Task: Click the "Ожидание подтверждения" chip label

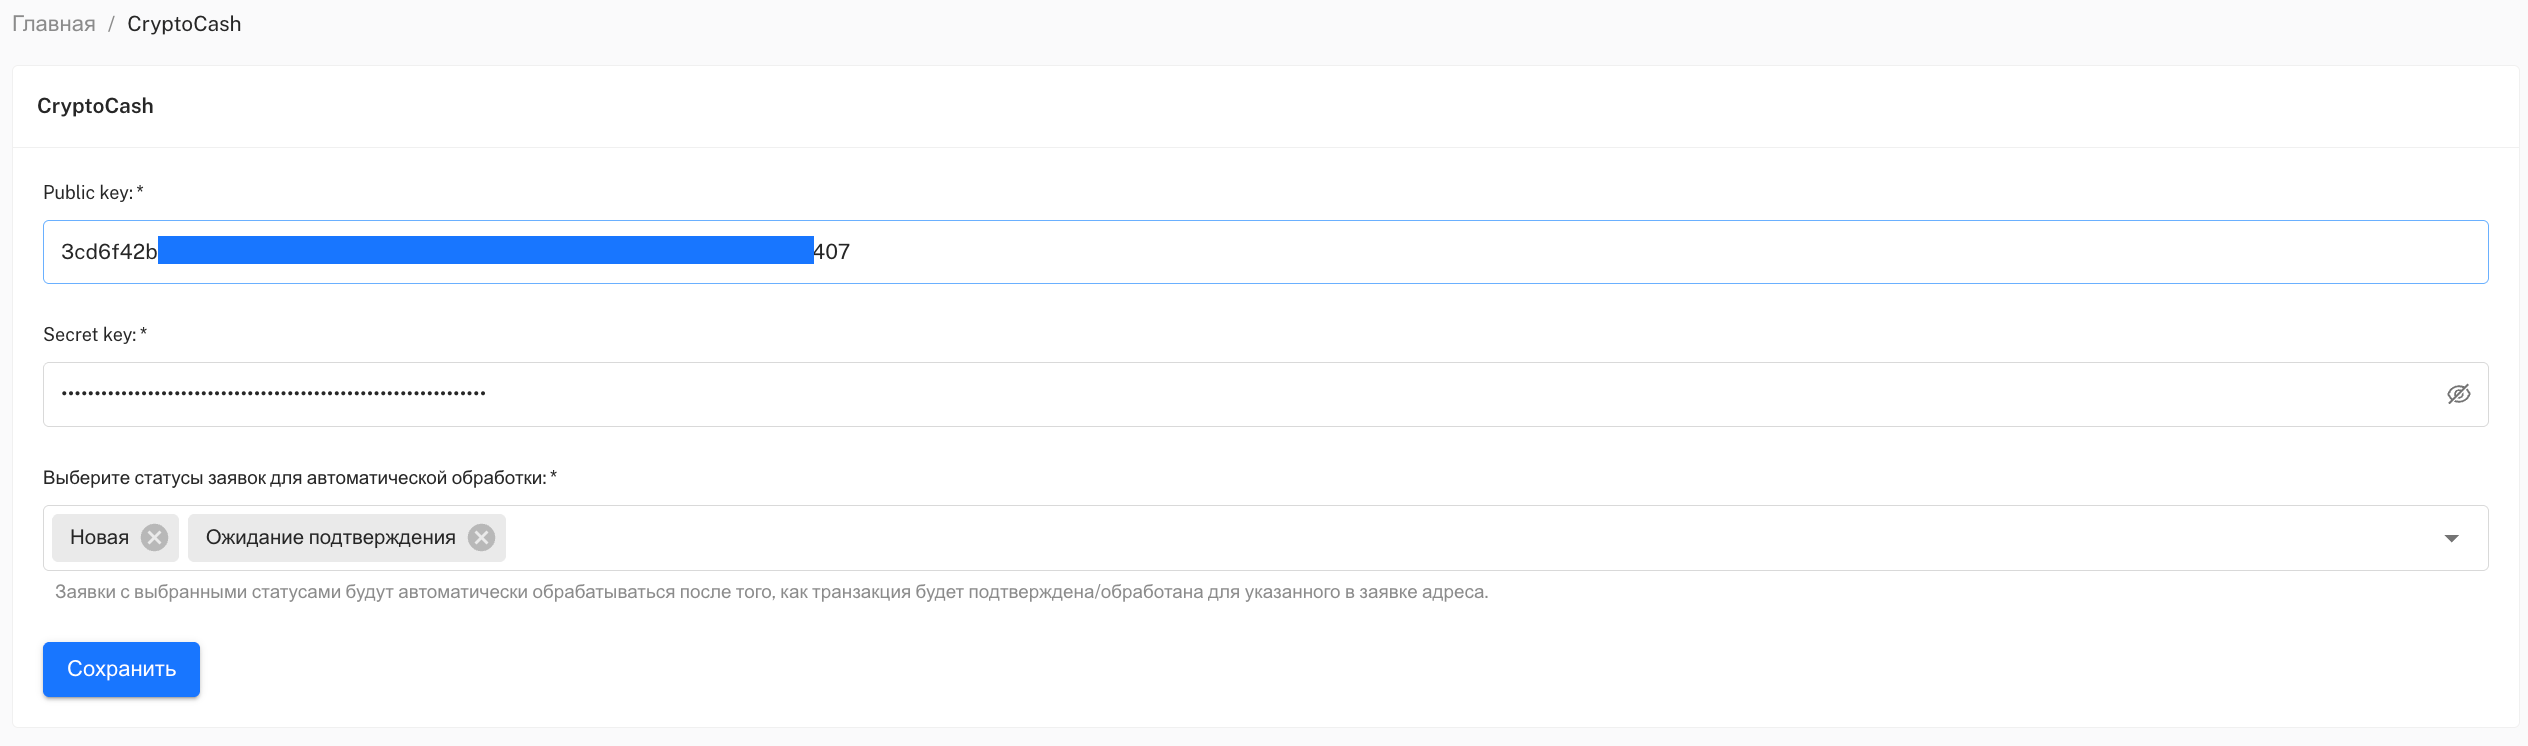Action: point(330,538)
